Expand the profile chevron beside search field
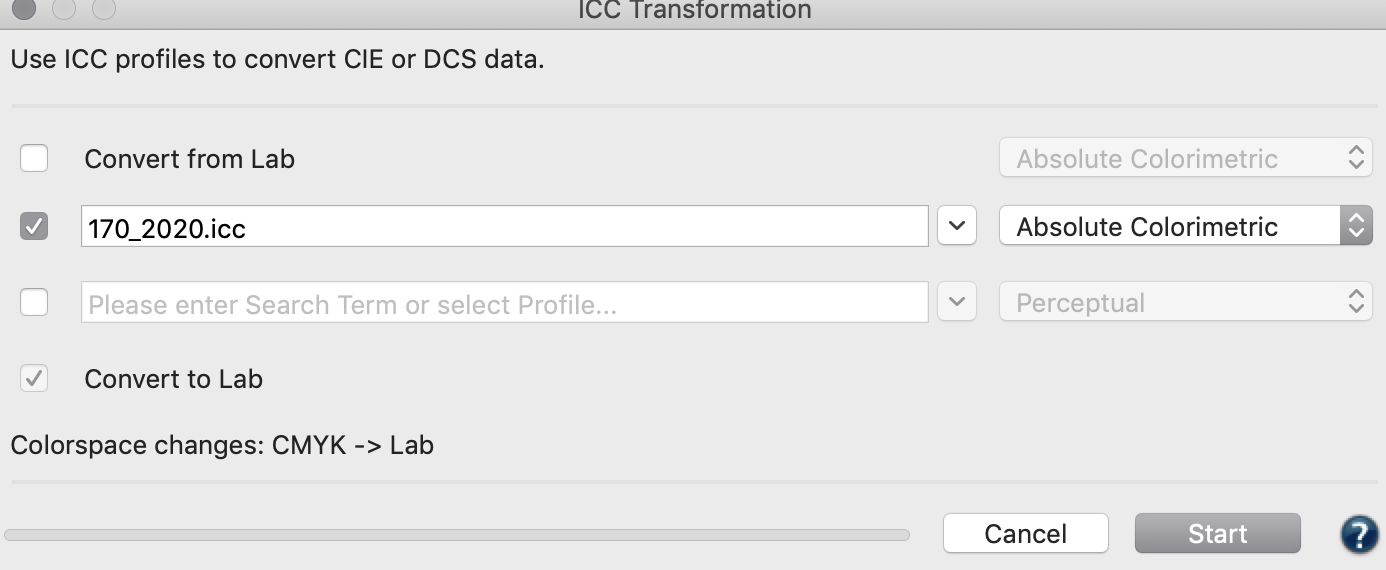Image resolution: width=1386 pixels, height=570 pixels. [957, 302]
